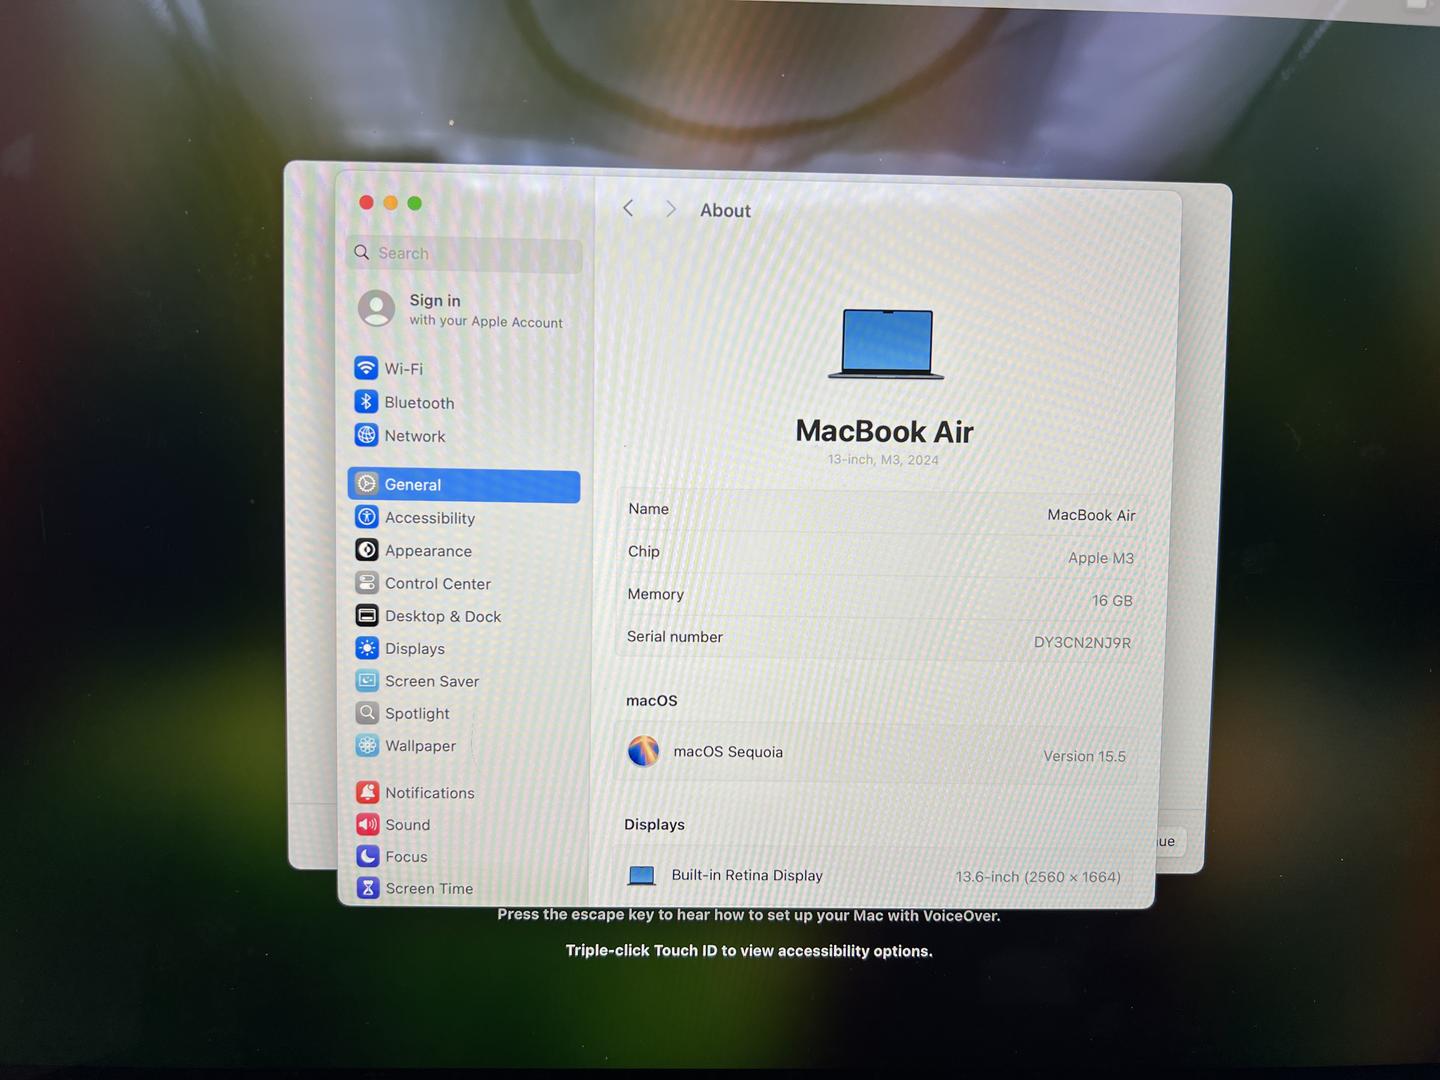Focus the Search field
The image size is (1440, 1080).
(465, 253)
